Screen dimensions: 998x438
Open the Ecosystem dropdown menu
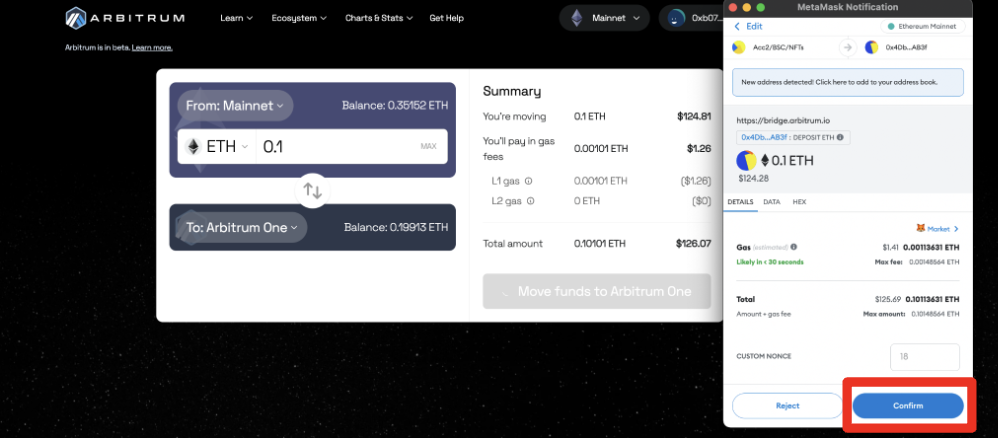pyautogui.click(x=299, y=18)
